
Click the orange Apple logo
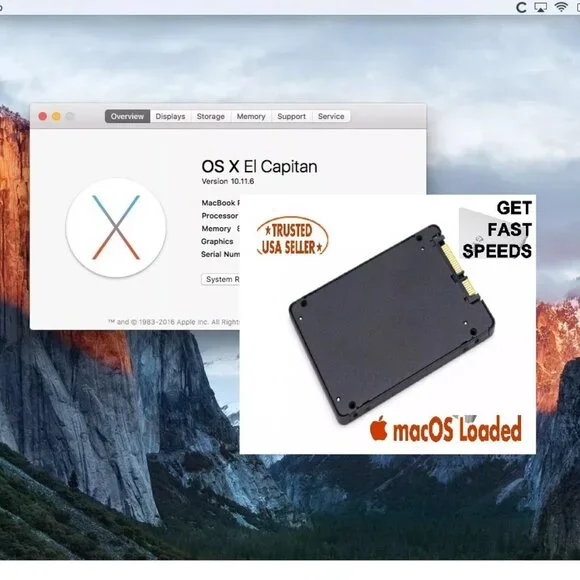pos(379,428)
